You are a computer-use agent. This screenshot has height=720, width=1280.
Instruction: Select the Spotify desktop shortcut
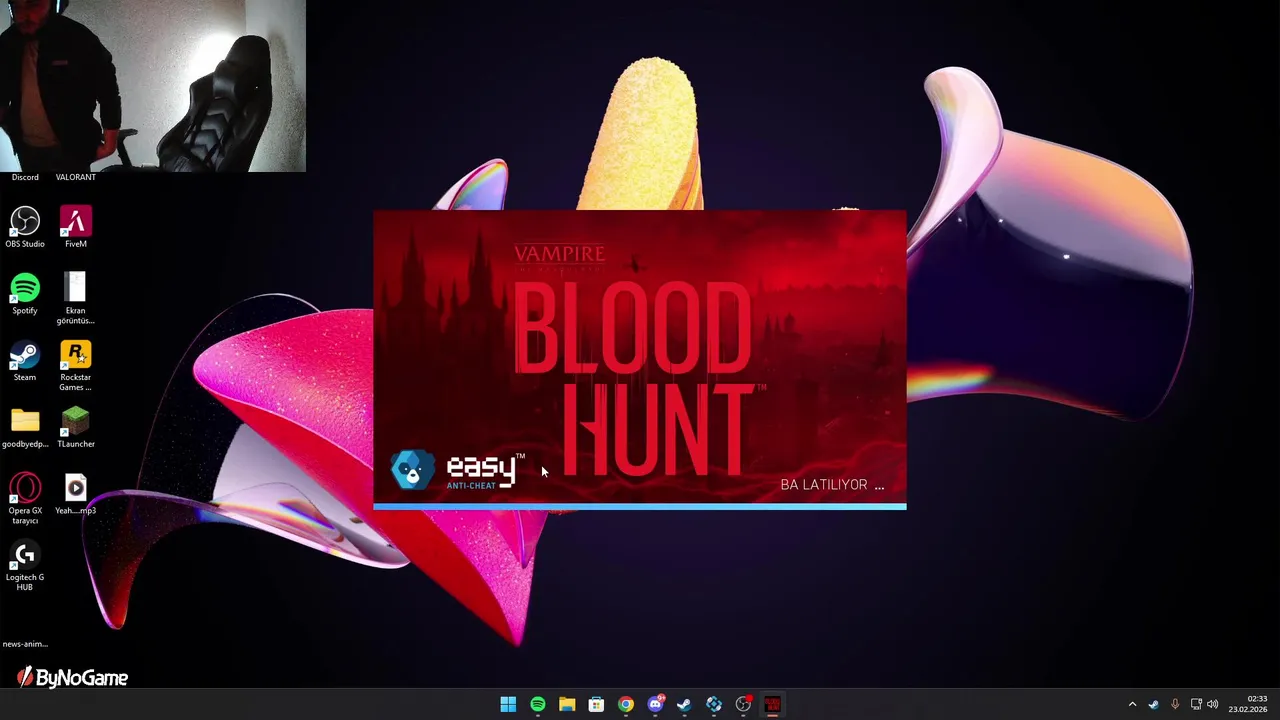(x=25, y=294)
